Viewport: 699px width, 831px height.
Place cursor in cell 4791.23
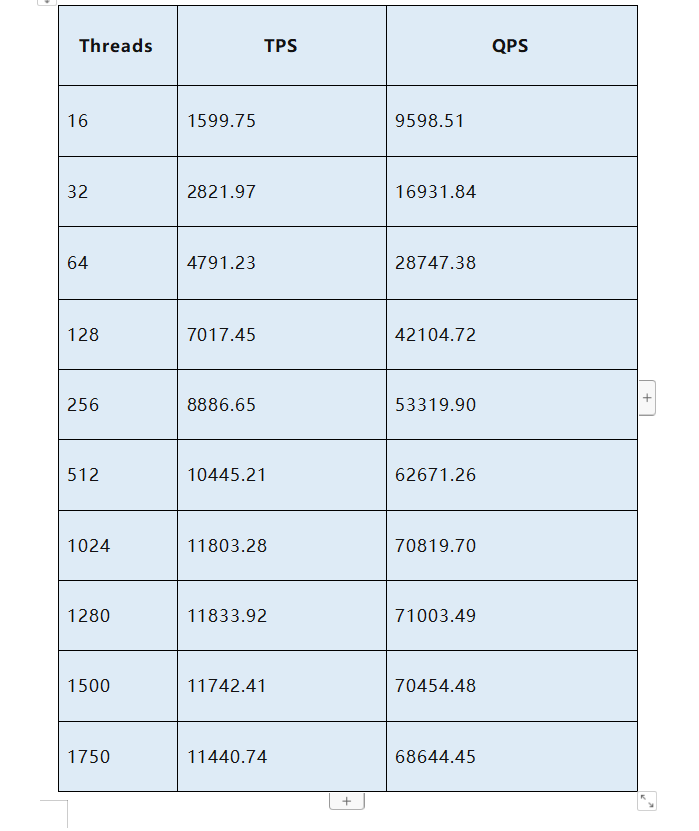point(281,263)
